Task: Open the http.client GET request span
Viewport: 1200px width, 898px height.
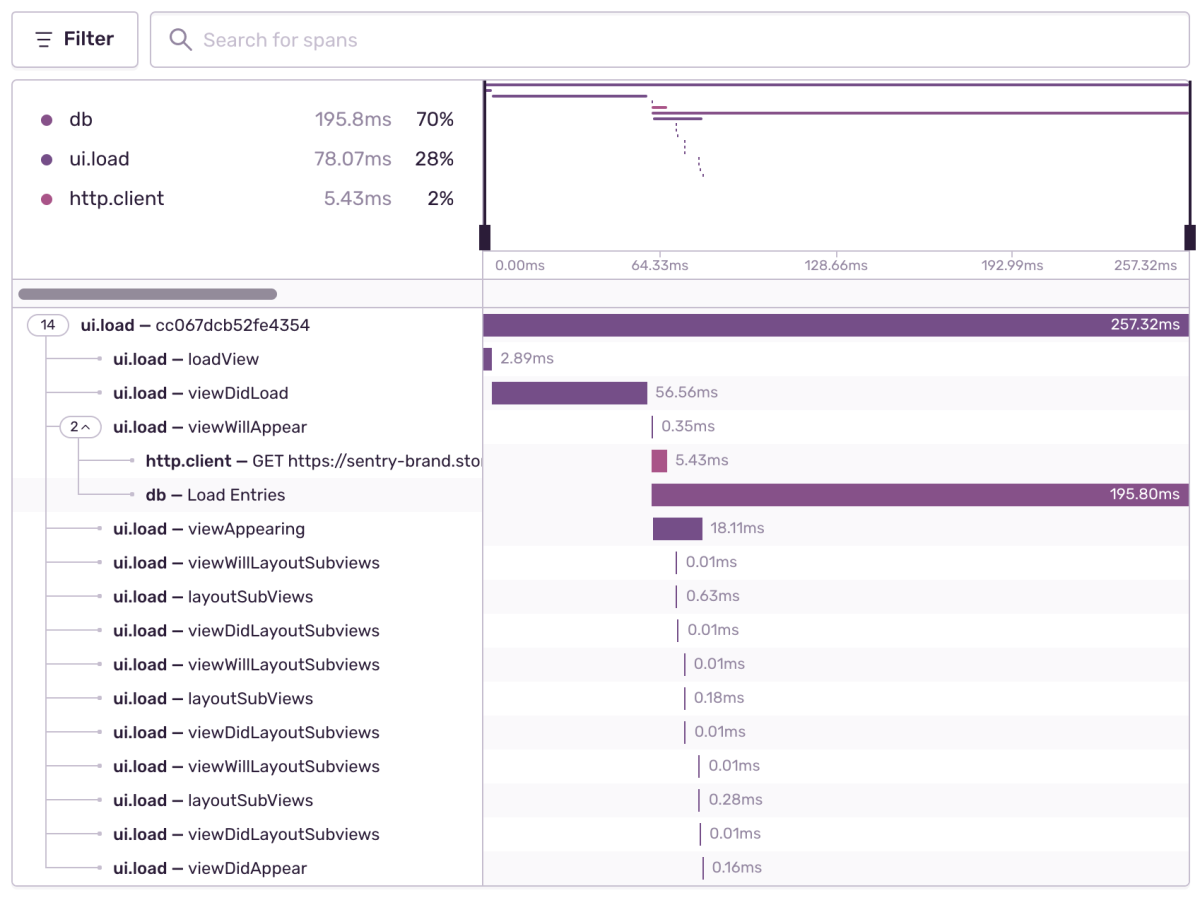Action: tap(600, 461)
